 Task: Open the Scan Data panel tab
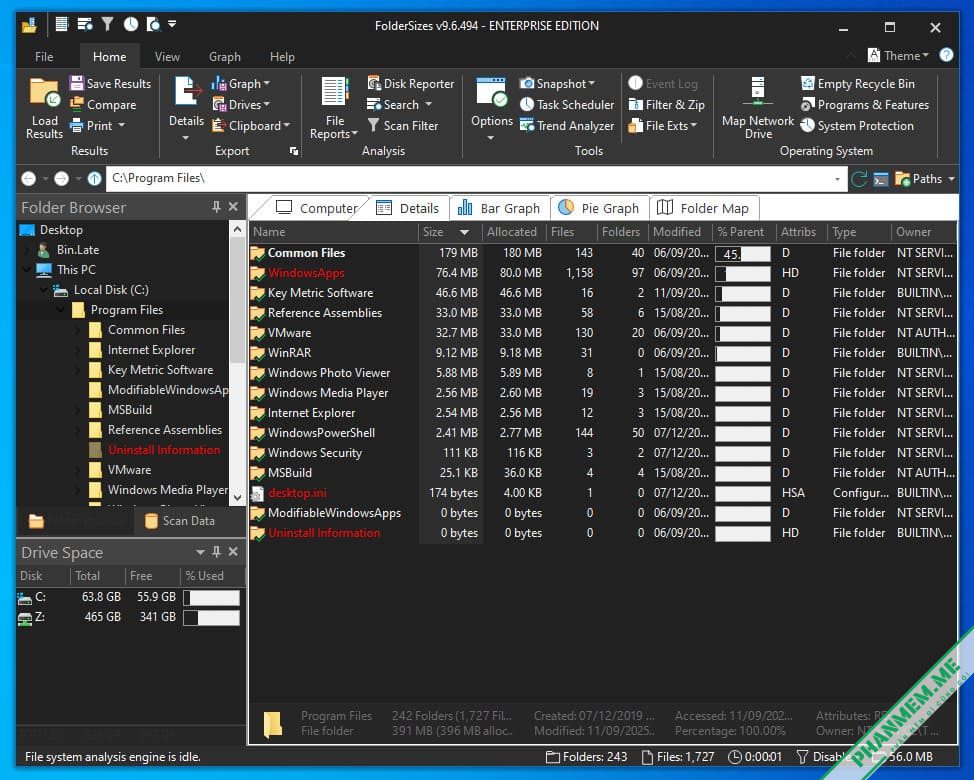tap(180, 521)
